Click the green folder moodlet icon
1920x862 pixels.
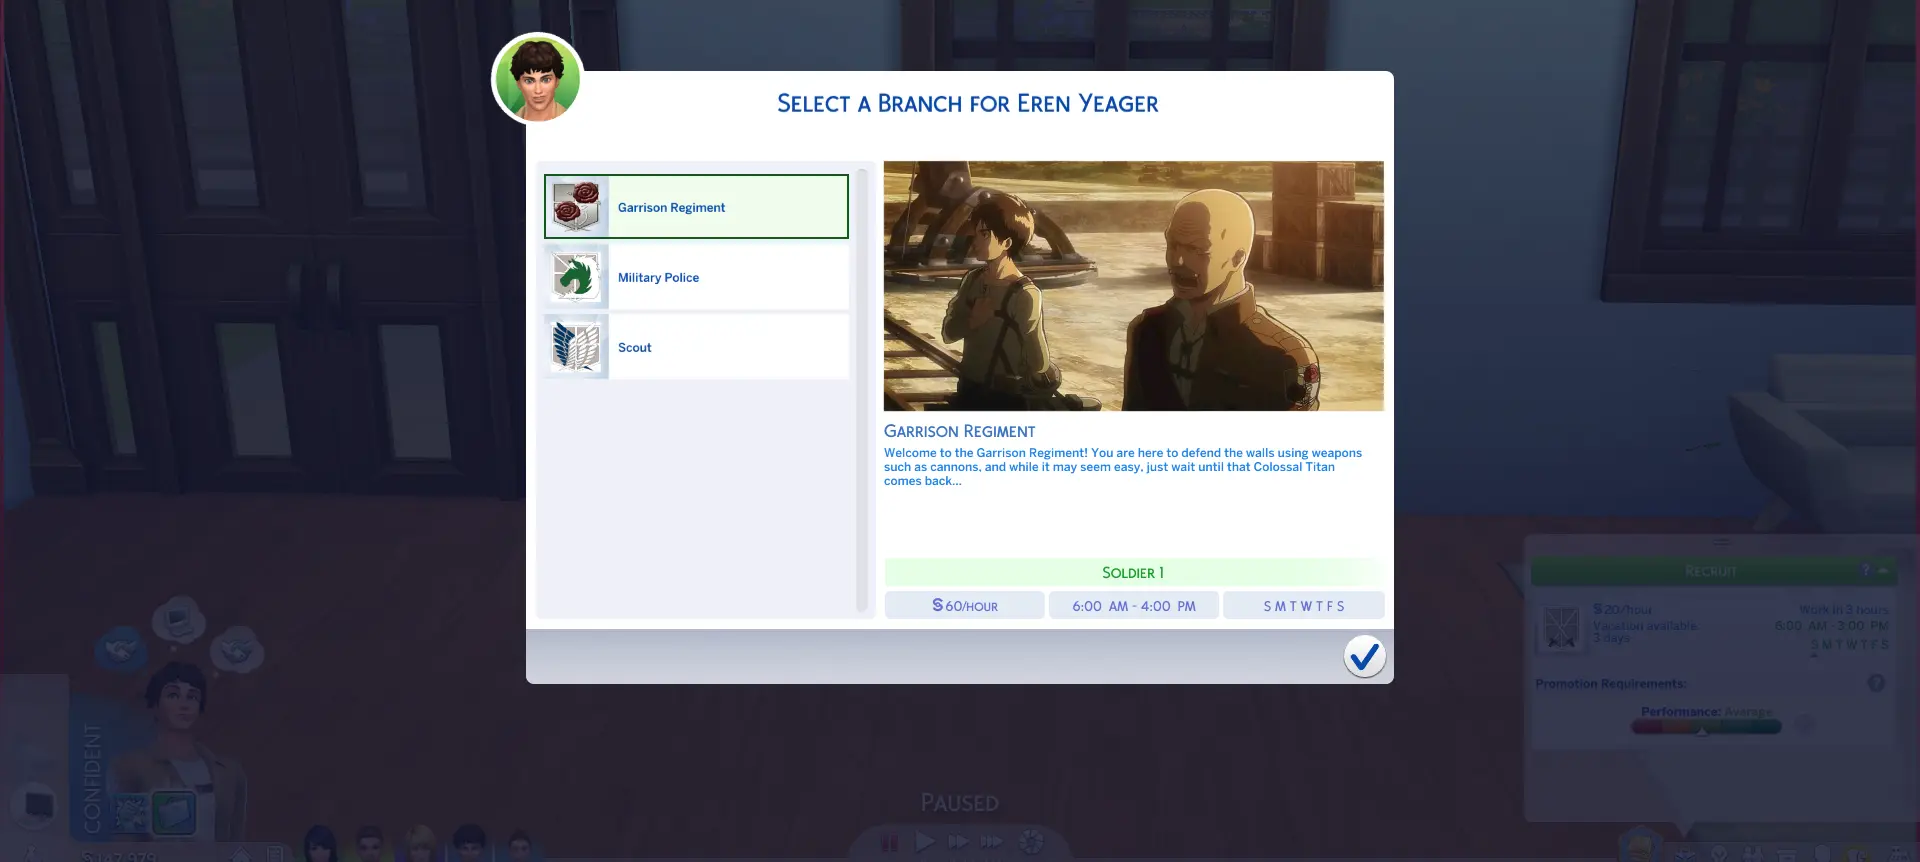(174, 814)
